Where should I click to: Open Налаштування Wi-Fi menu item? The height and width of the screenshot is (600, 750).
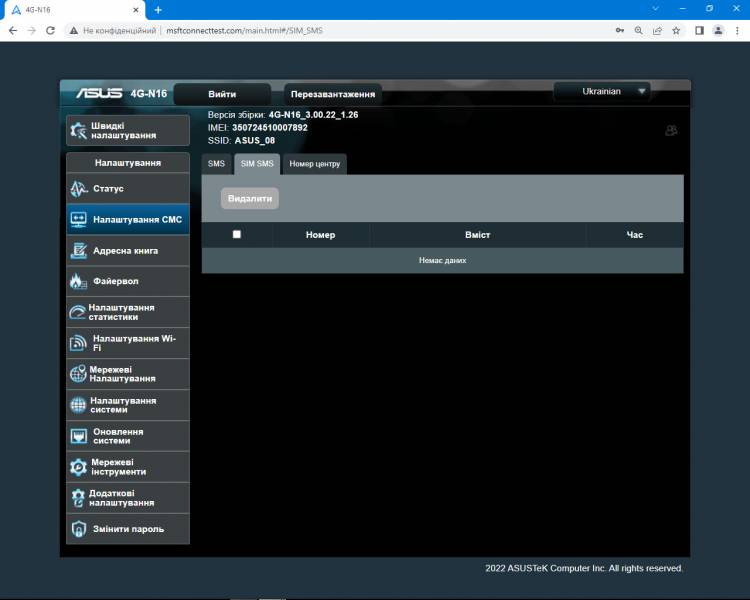pos(128,343)
